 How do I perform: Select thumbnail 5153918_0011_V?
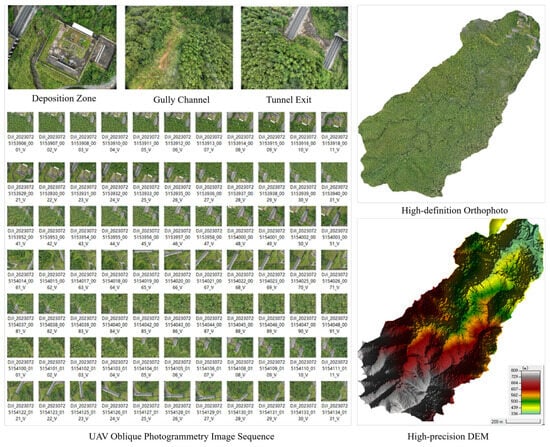(334, 122)
